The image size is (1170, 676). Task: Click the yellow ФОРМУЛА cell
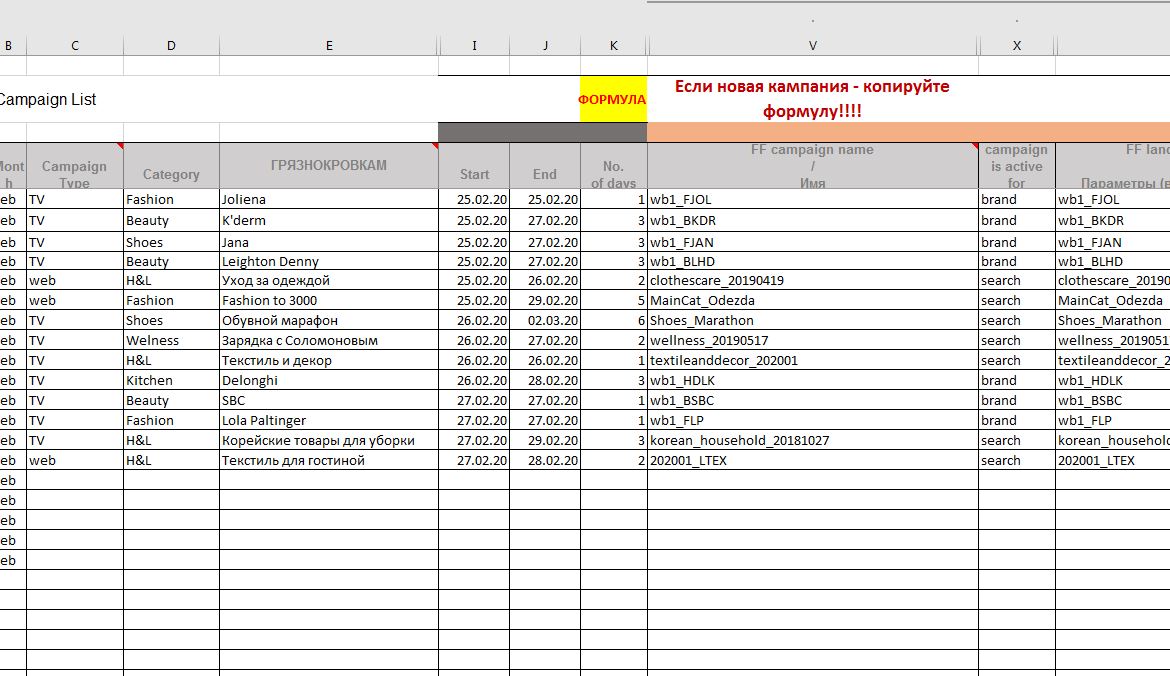click(x=613, y=100)
